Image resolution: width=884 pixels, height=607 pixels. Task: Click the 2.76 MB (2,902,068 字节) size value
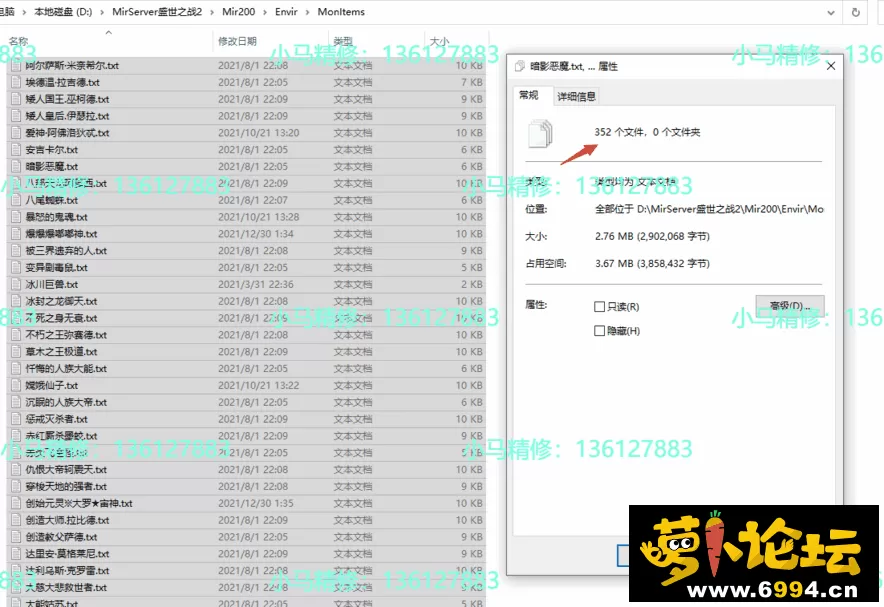652,236
